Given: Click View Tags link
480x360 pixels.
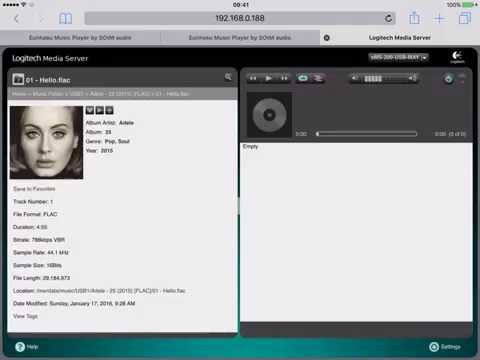Looking at the screenshot, I should (25, 316).
